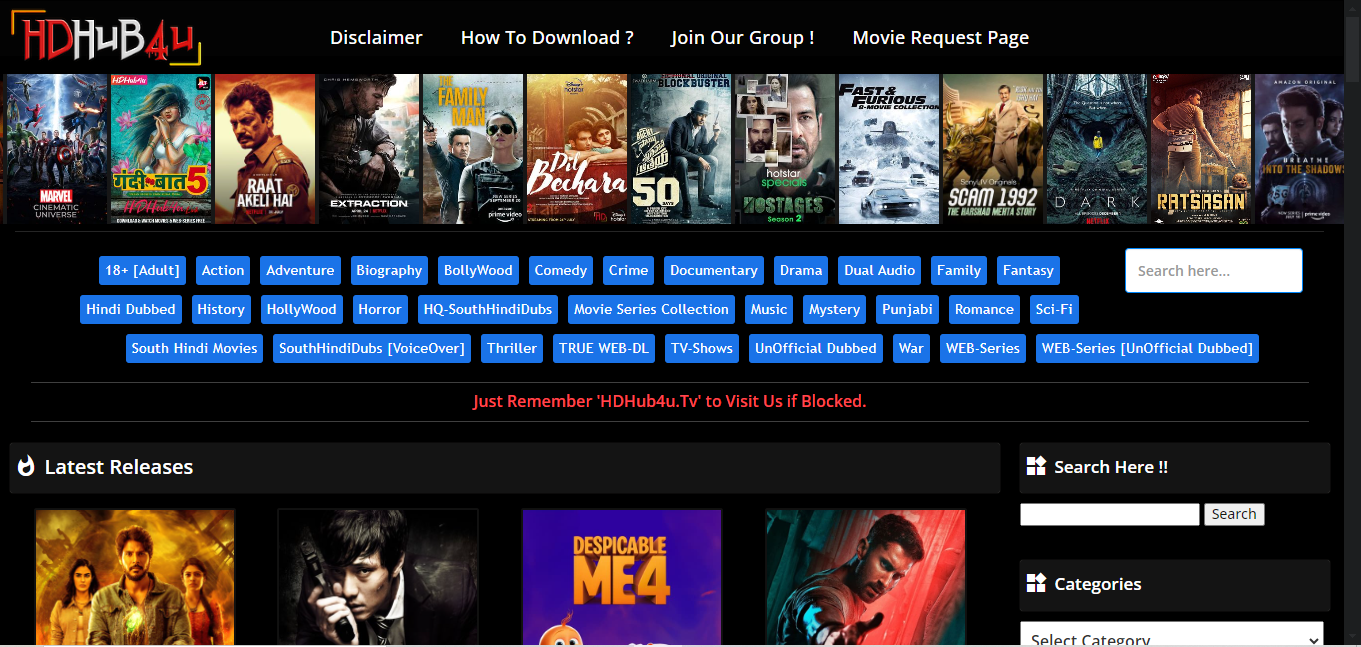The image size is (1361, 647).
Task: Select the Romance tag
Action: pyautogui.click(x=984, y=309)
